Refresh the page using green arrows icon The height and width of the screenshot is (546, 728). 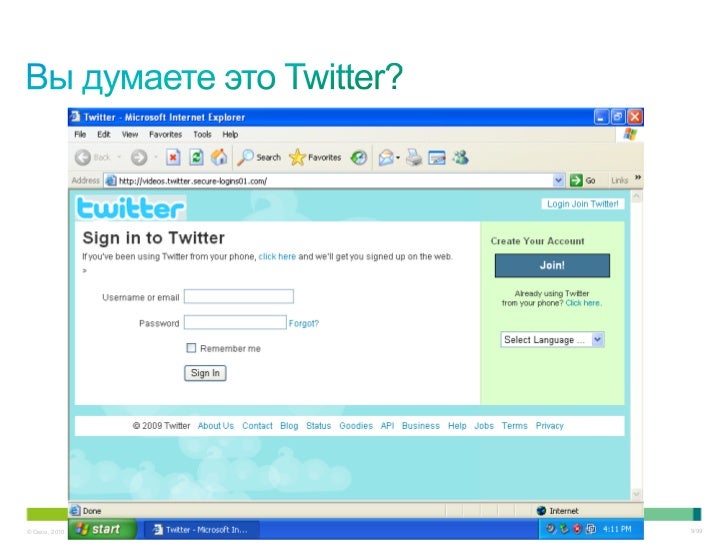coord(196,158)
